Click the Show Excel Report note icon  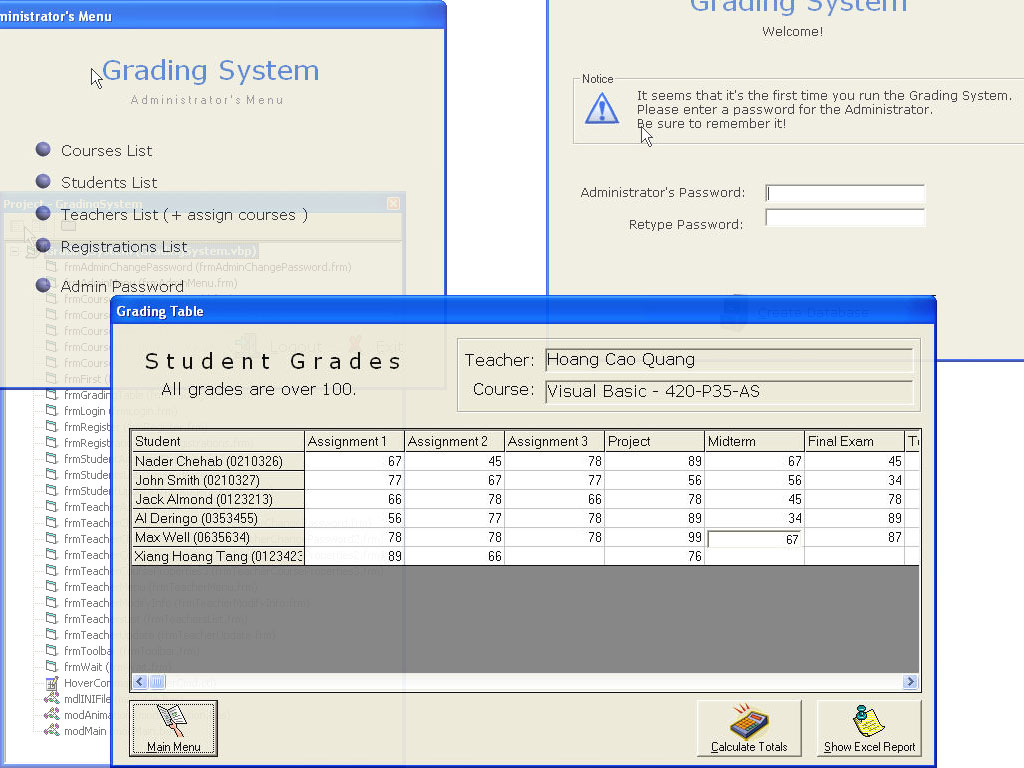tap(868, 720)
